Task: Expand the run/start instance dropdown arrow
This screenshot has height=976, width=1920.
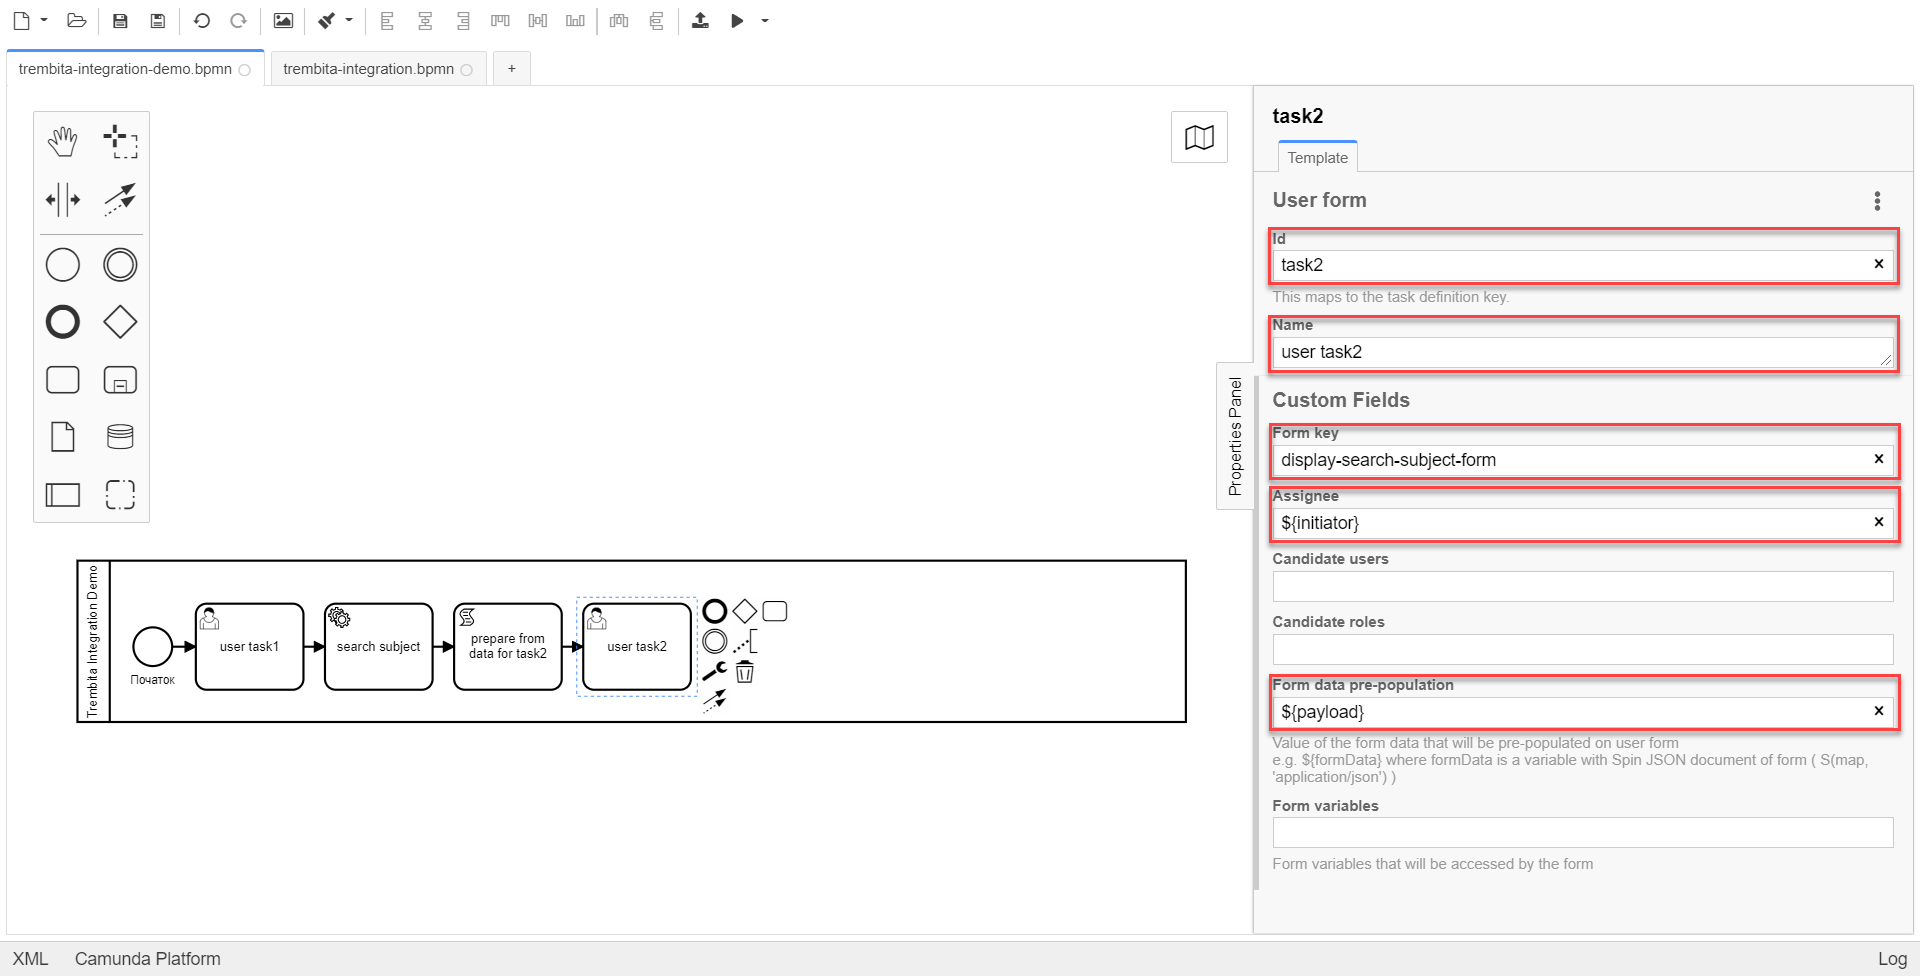Action: click(x=765, y=21)
